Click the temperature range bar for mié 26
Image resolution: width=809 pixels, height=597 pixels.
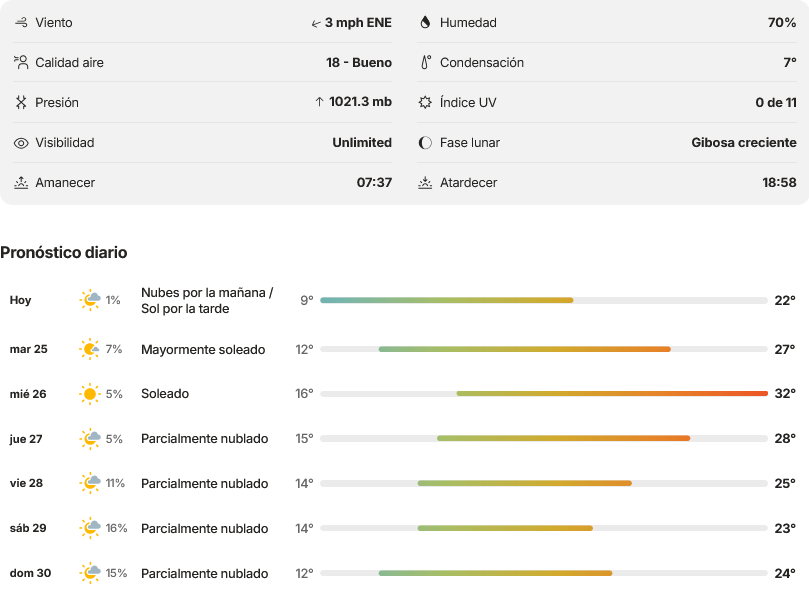coord(544,394)
